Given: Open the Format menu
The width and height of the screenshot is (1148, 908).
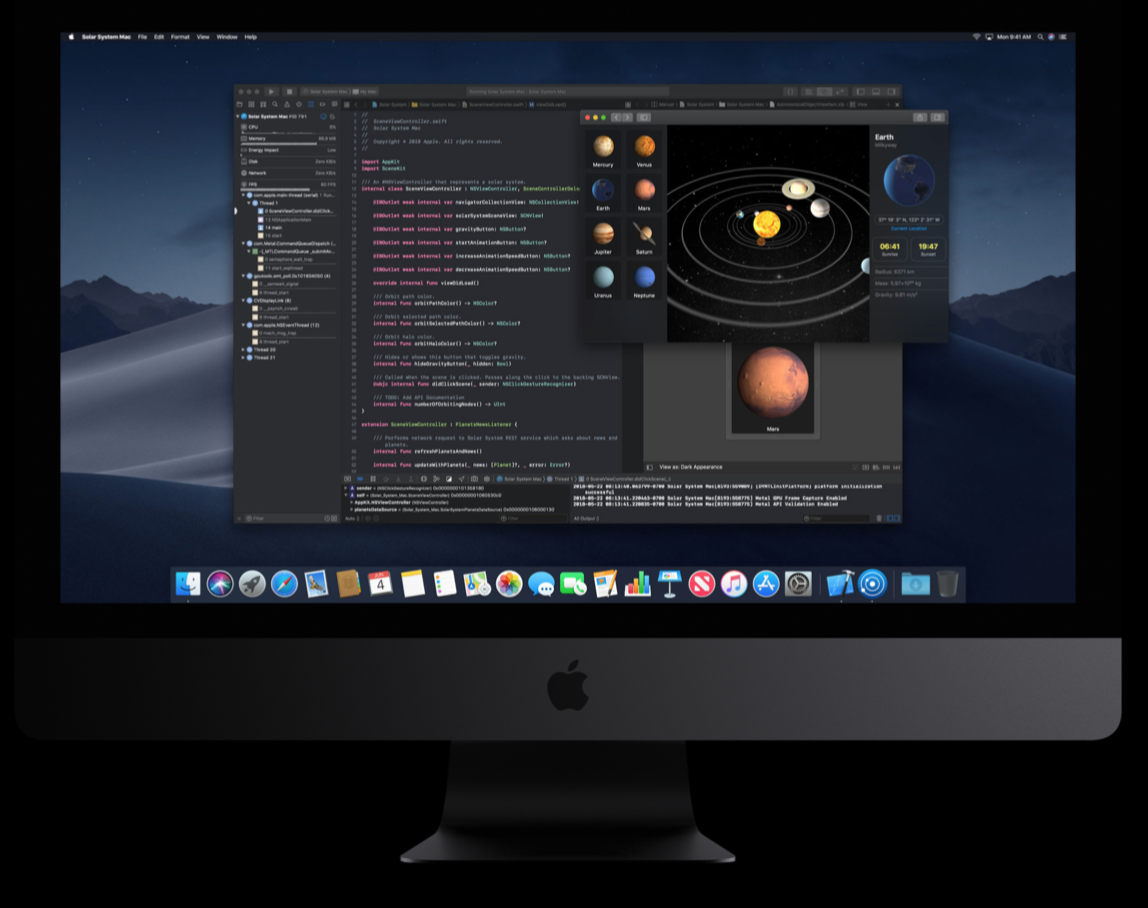Looking at the screenshot, I should 180,37.
